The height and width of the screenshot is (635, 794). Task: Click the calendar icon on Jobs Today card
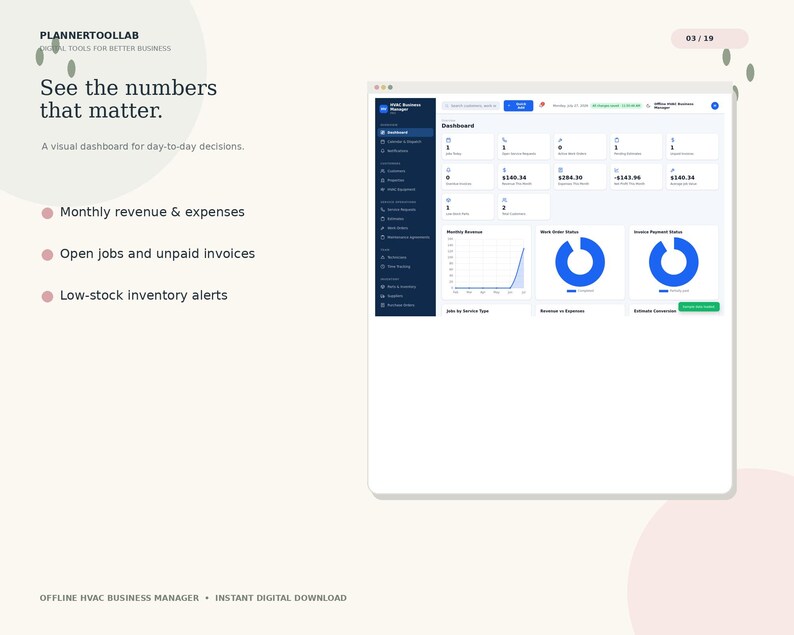448,140
